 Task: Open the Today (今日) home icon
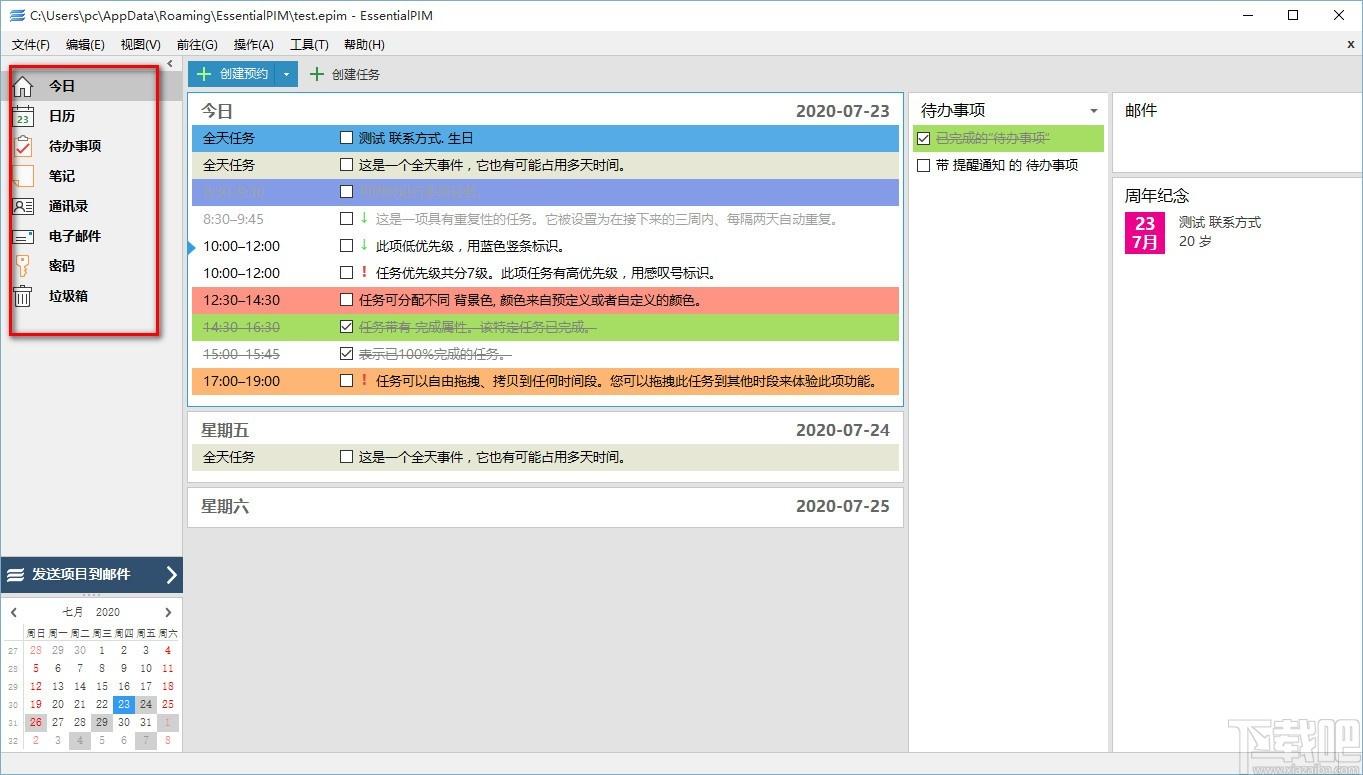point(23,86)
